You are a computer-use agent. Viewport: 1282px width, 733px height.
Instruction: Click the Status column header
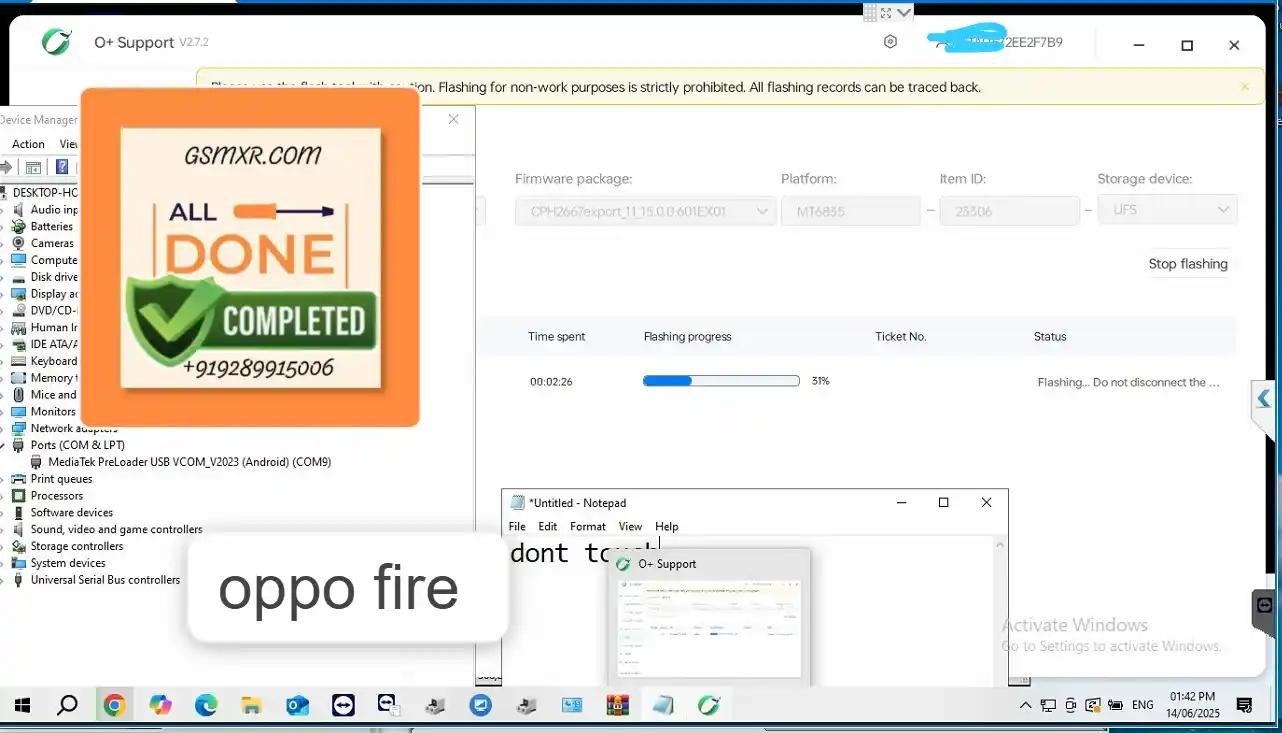(1050, 337)
